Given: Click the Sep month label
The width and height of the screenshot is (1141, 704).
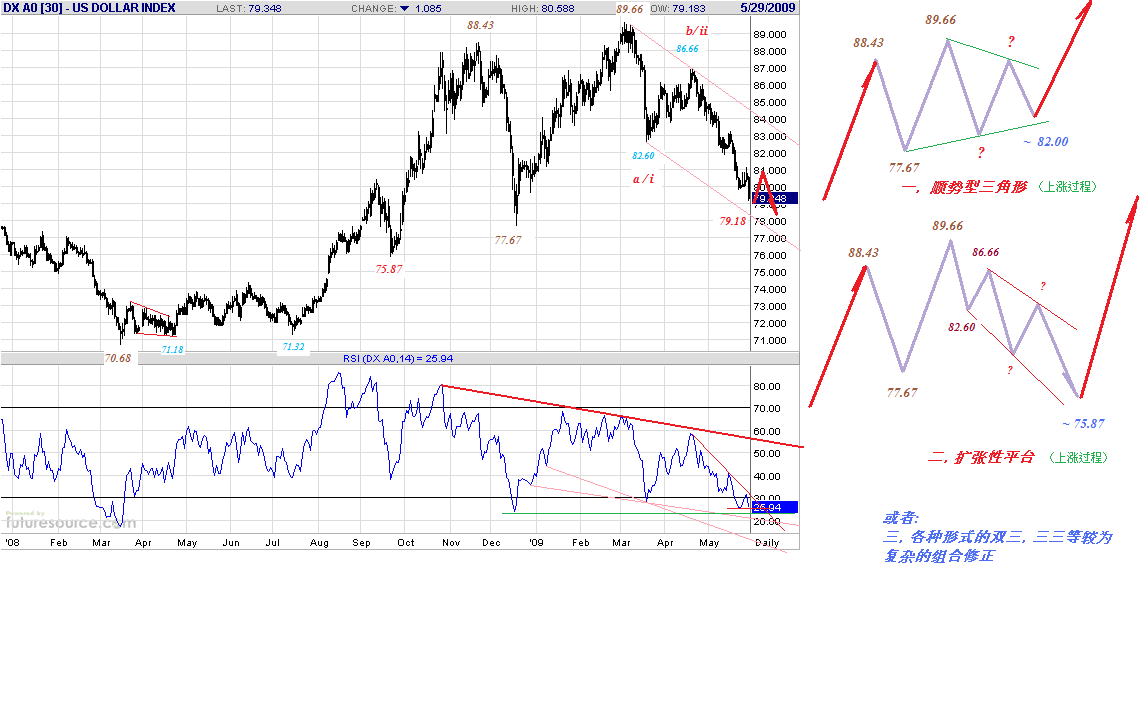Looking at the screenshot, I should (x=362, y=542).
